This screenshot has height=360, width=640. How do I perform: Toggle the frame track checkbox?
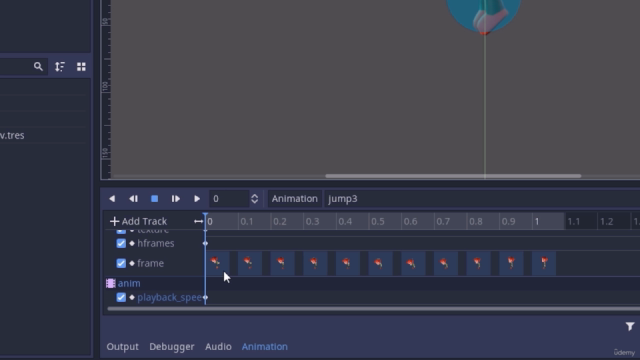pos(121,263)
